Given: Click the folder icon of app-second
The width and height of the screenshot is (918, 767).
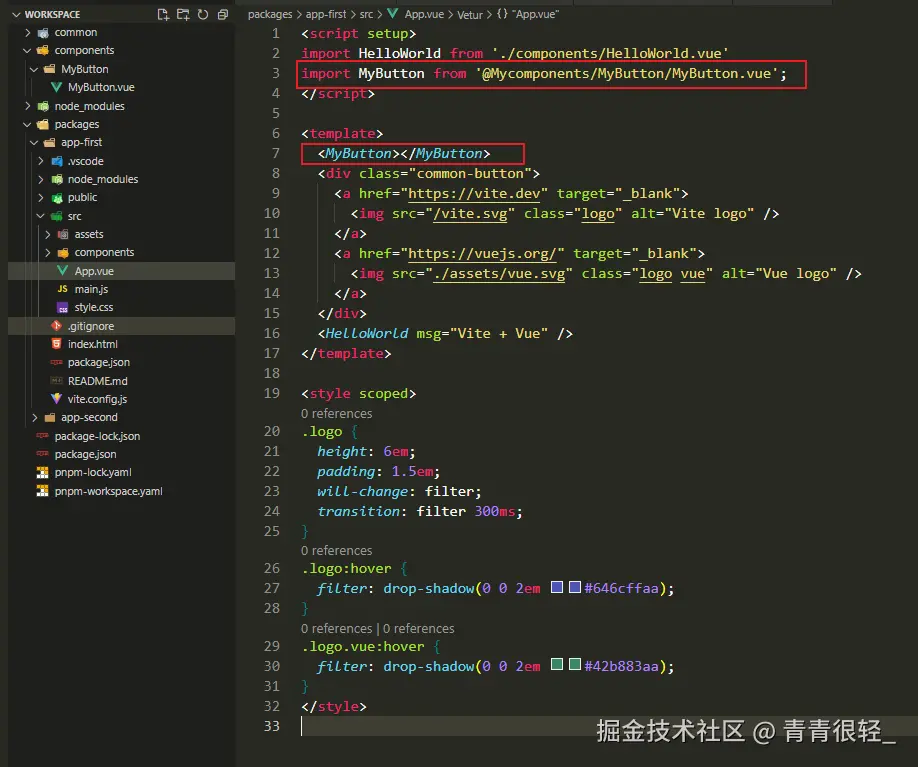Looking at the screenshot, I should click(50, 417).
